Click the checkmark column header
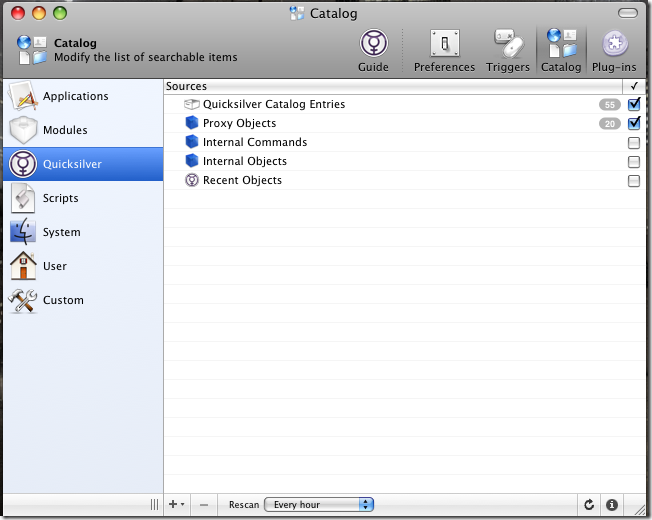Screen dimensions: 652x520 [634, 86]
